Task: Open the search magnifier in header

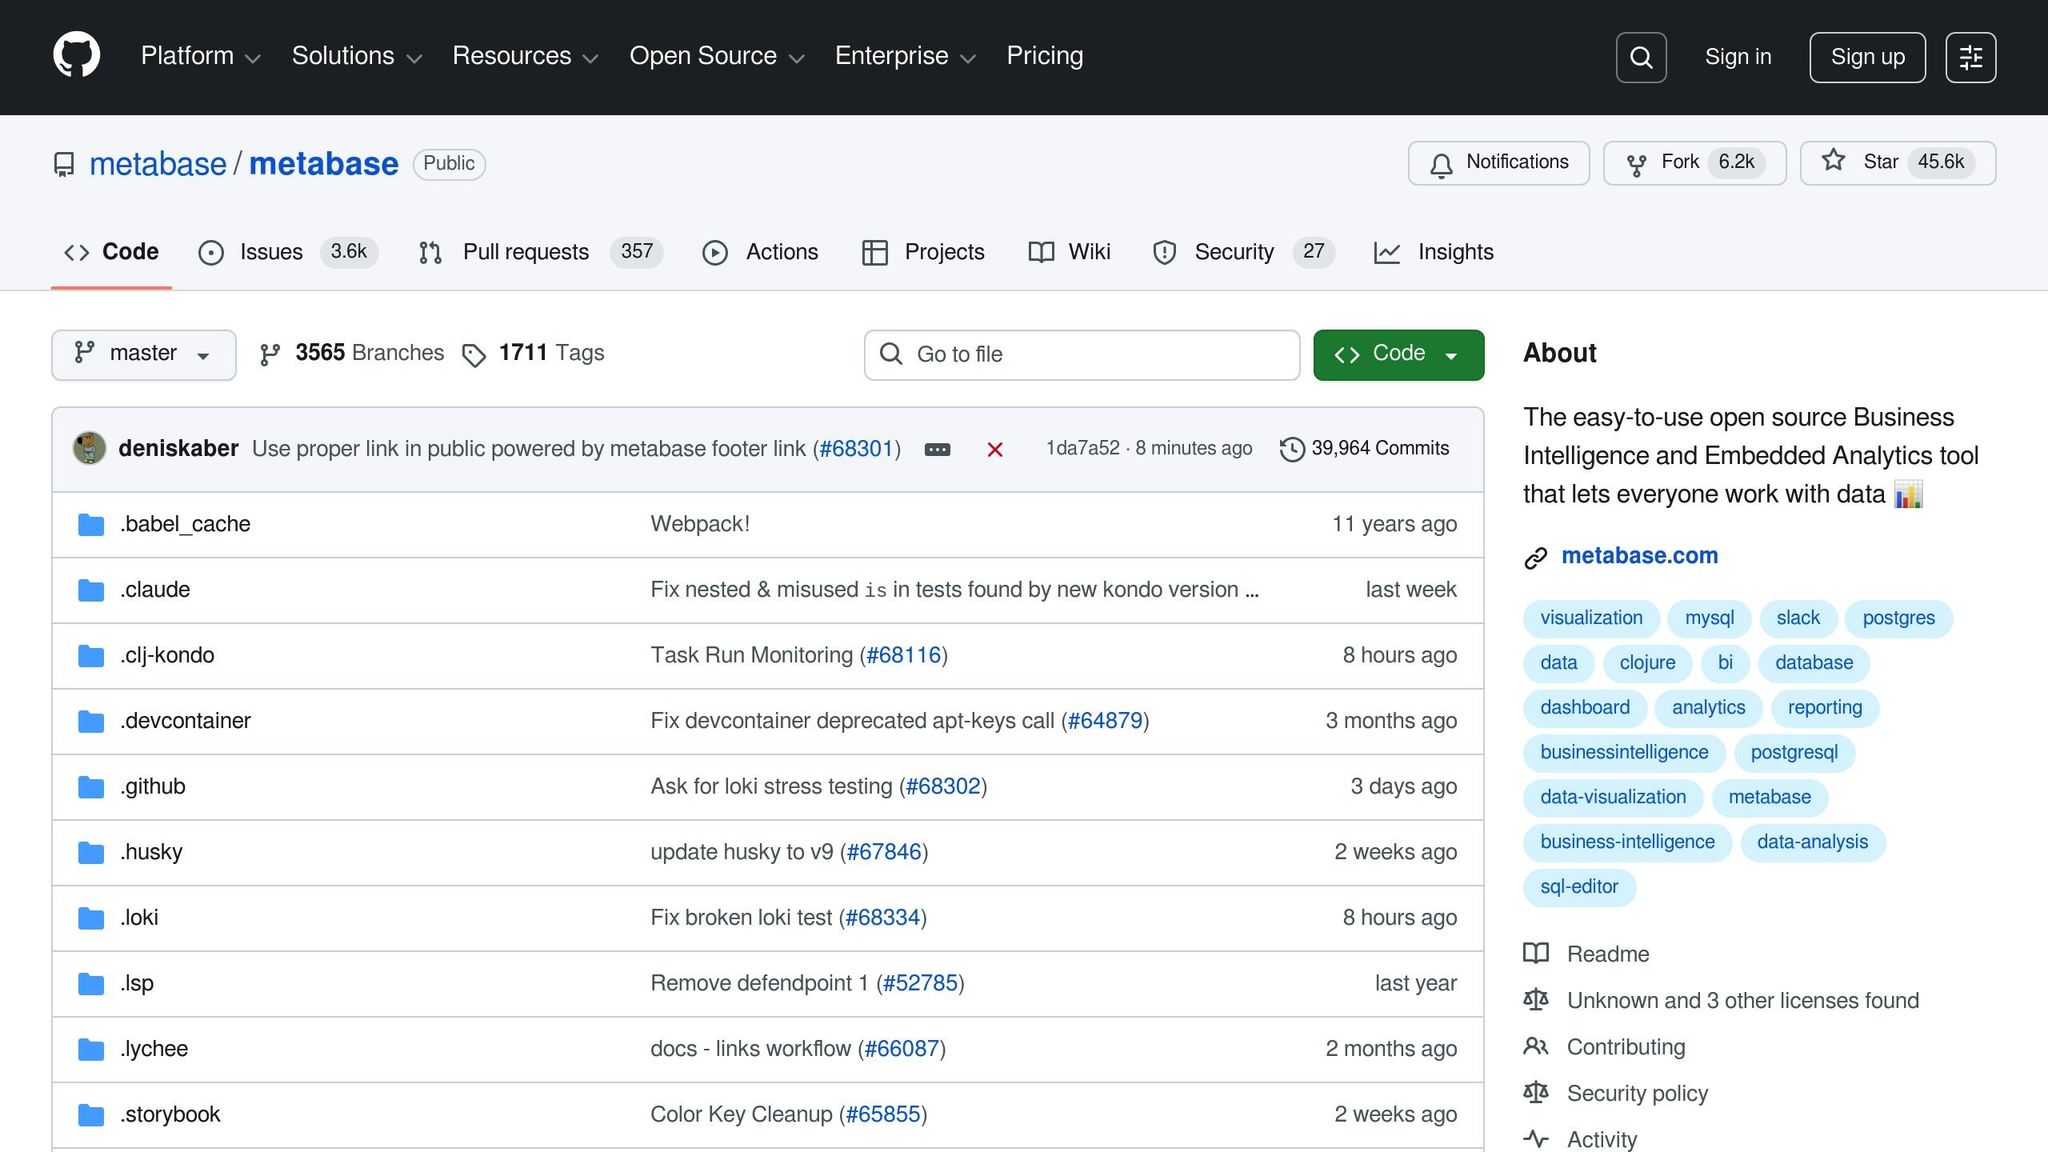Action: [1640, 57]
